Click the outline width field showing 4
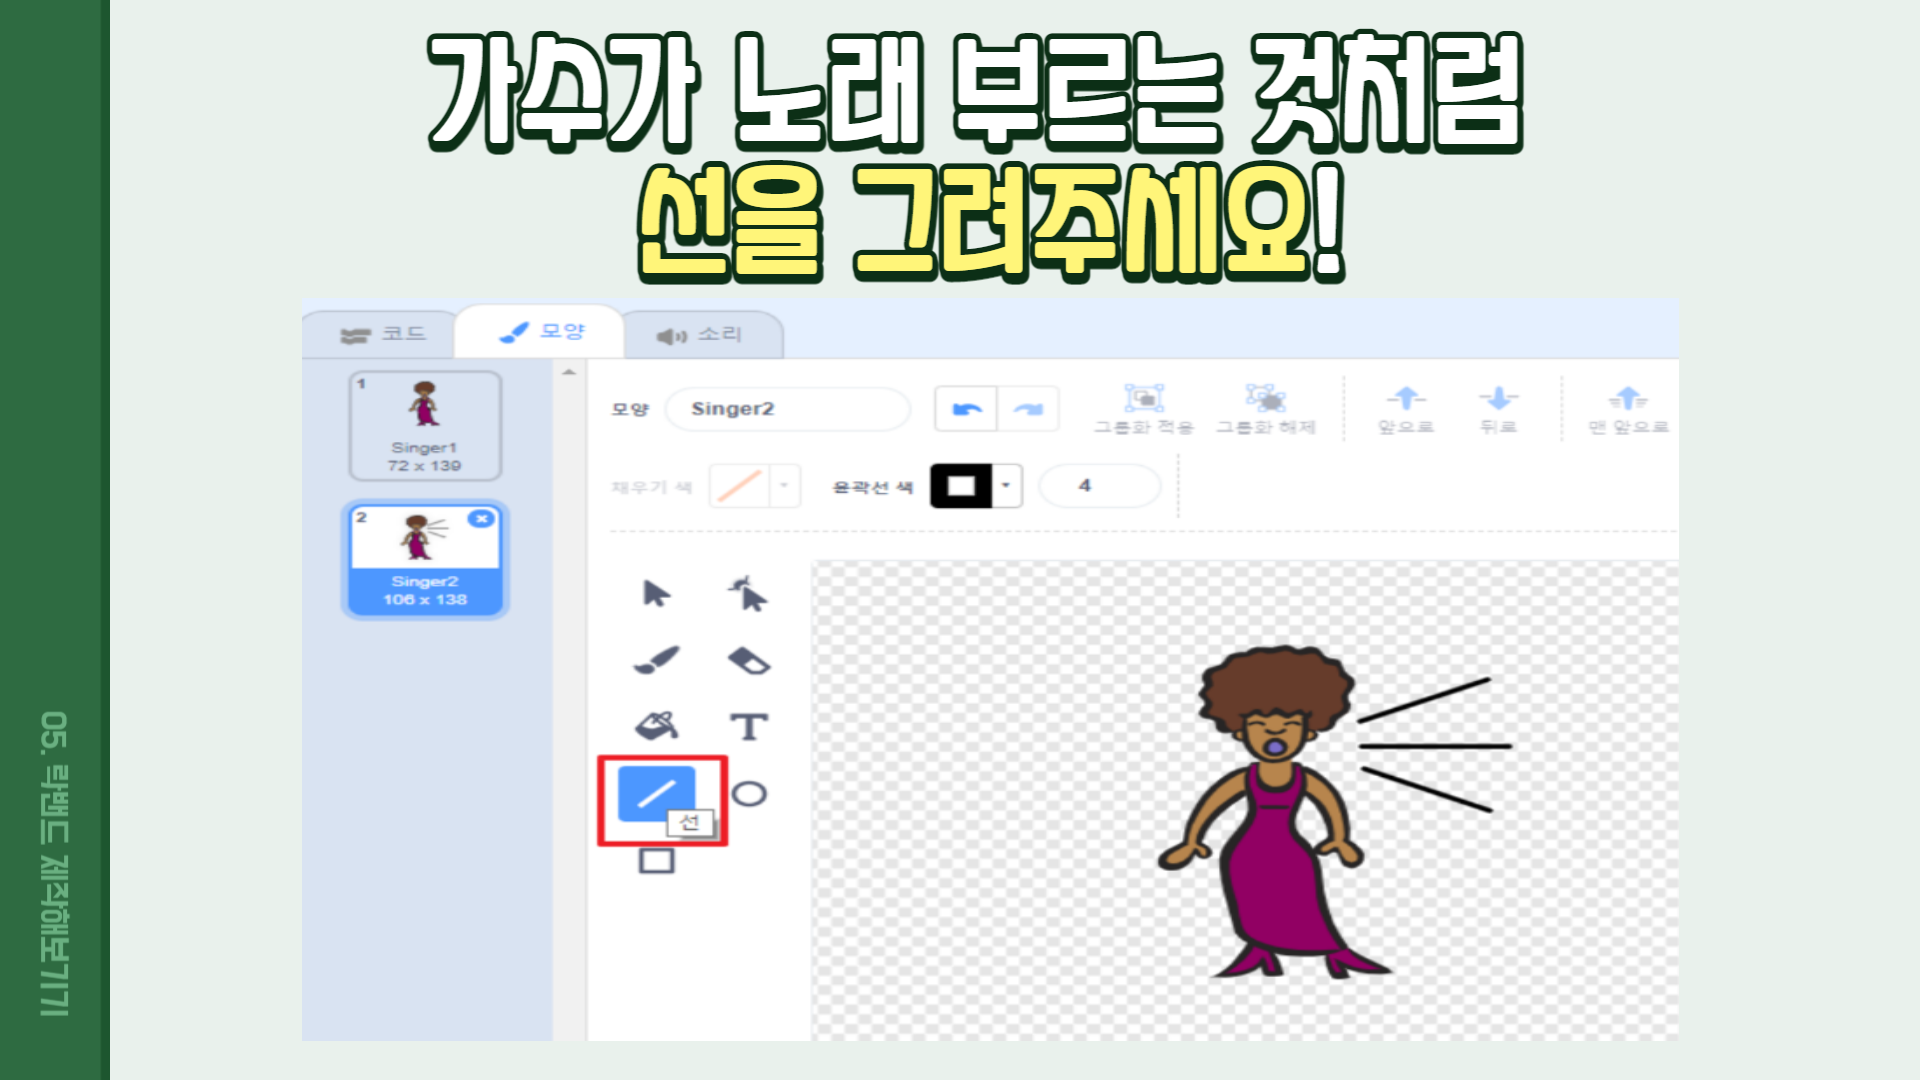This screenshot has height=1080, width=1920. point(1098,487)
